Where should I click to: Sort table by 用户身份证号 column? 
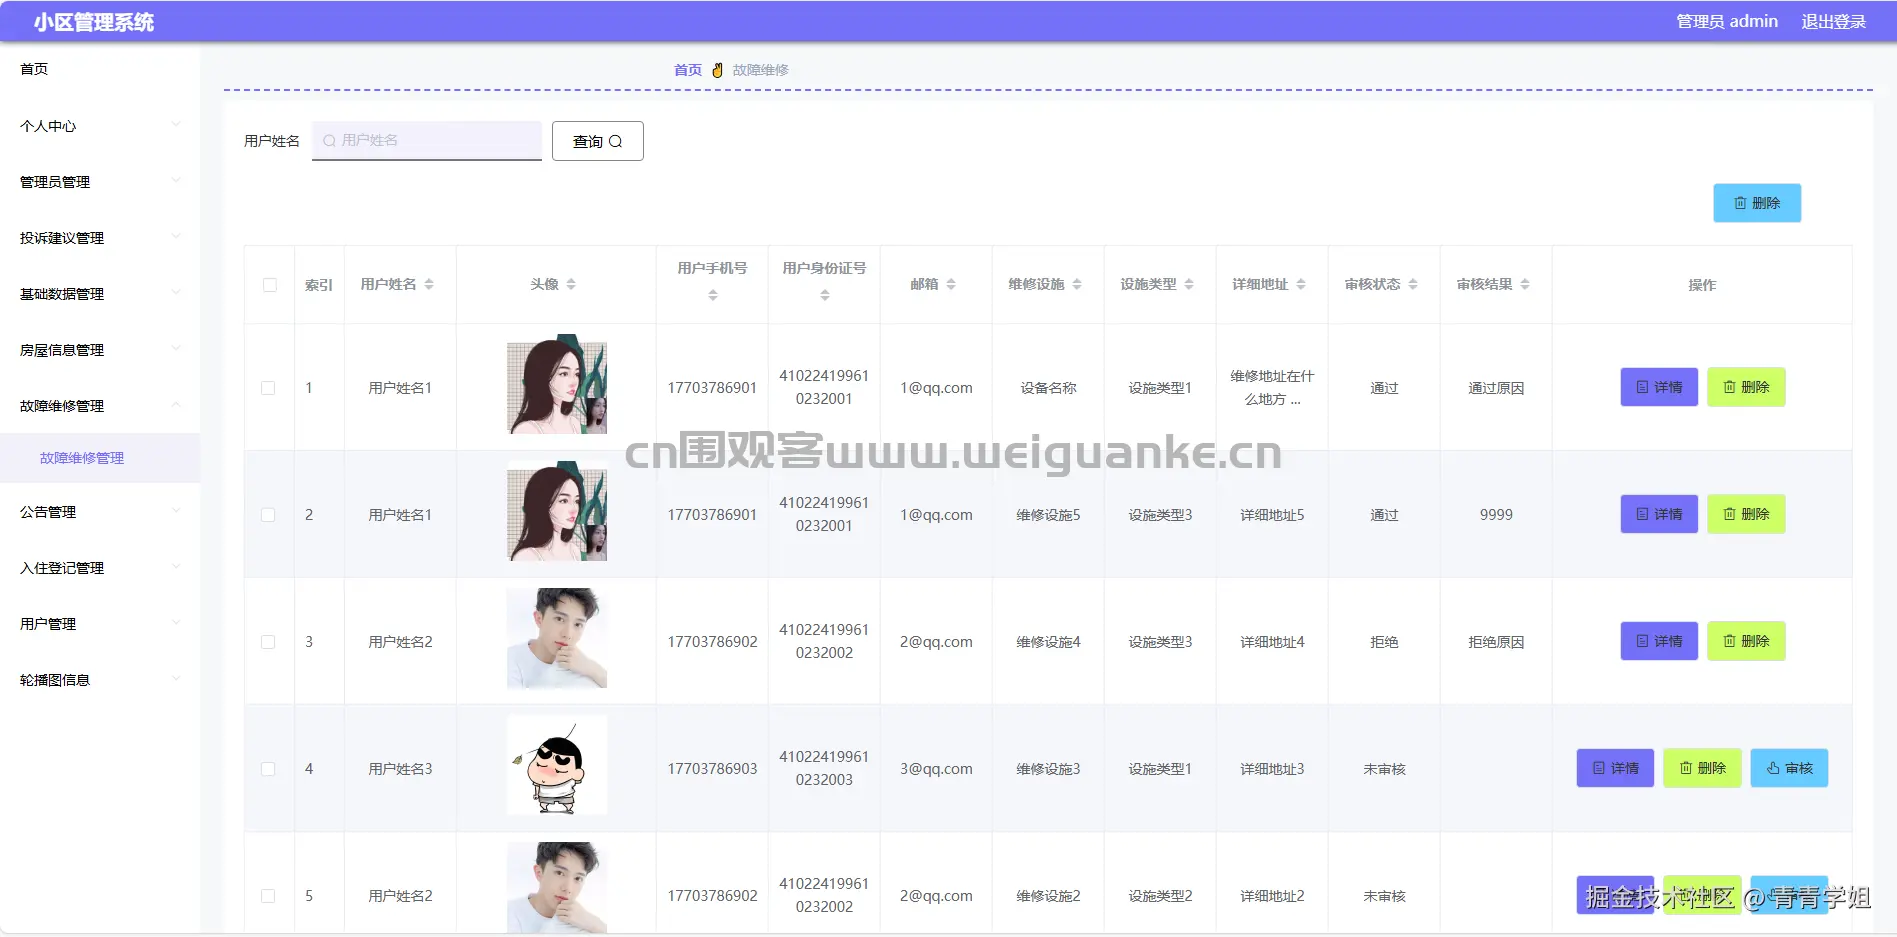tap(825, 295)
